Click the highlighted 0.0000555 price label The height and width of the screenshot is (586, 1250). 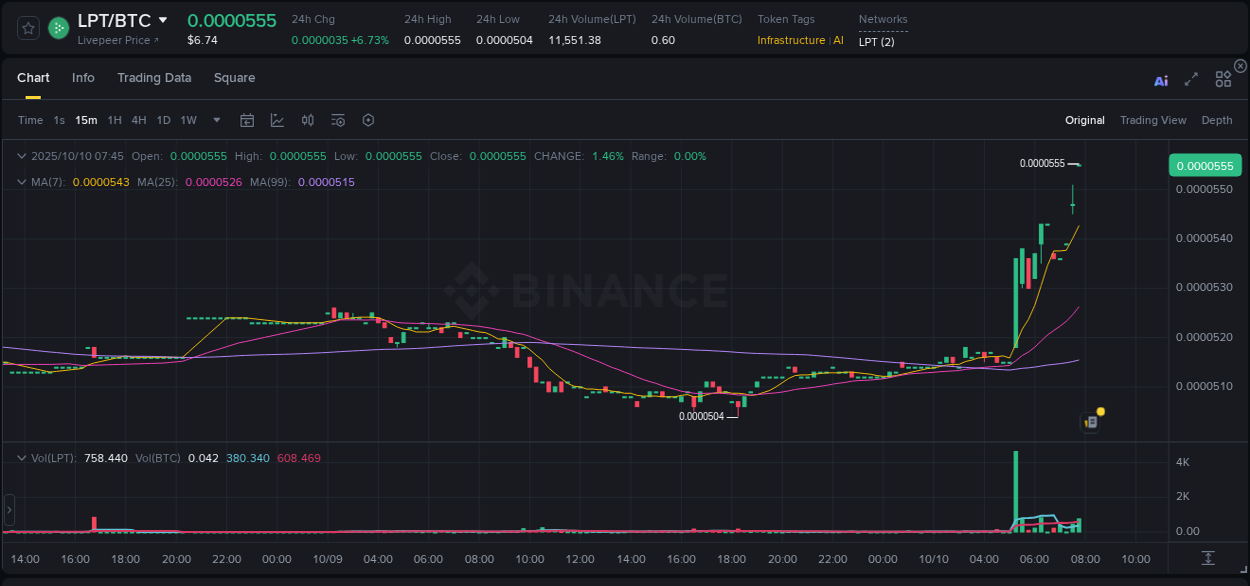pos(1204,165)
